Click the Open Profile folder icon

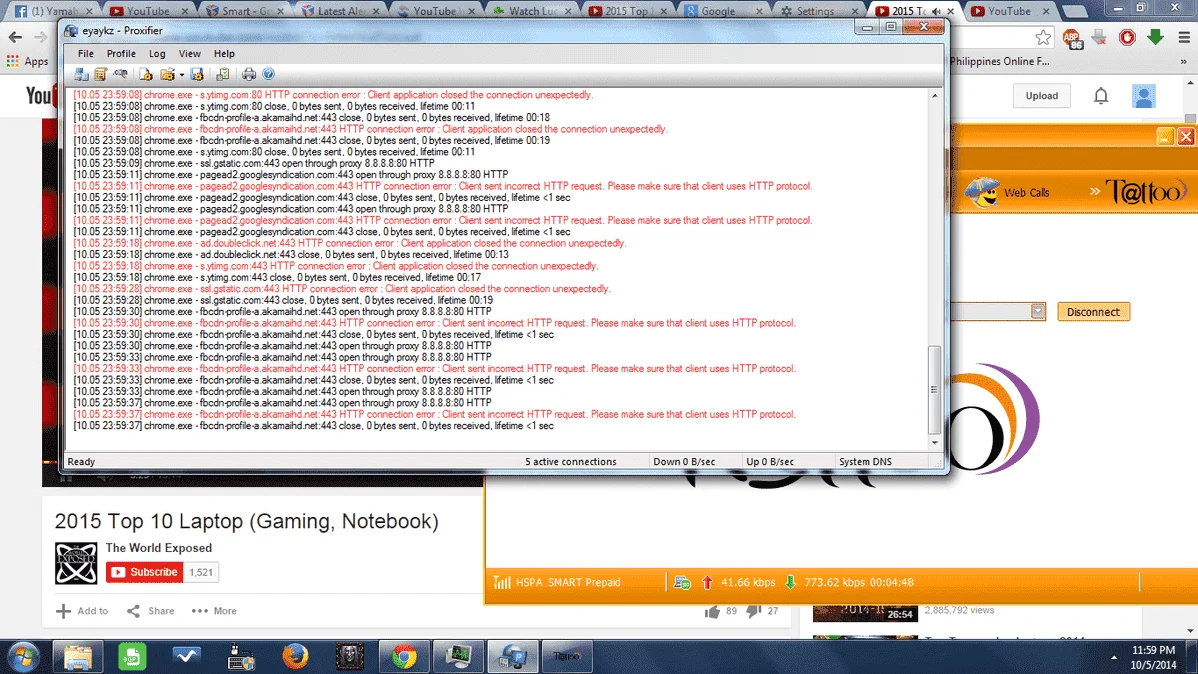click(167, 74)
